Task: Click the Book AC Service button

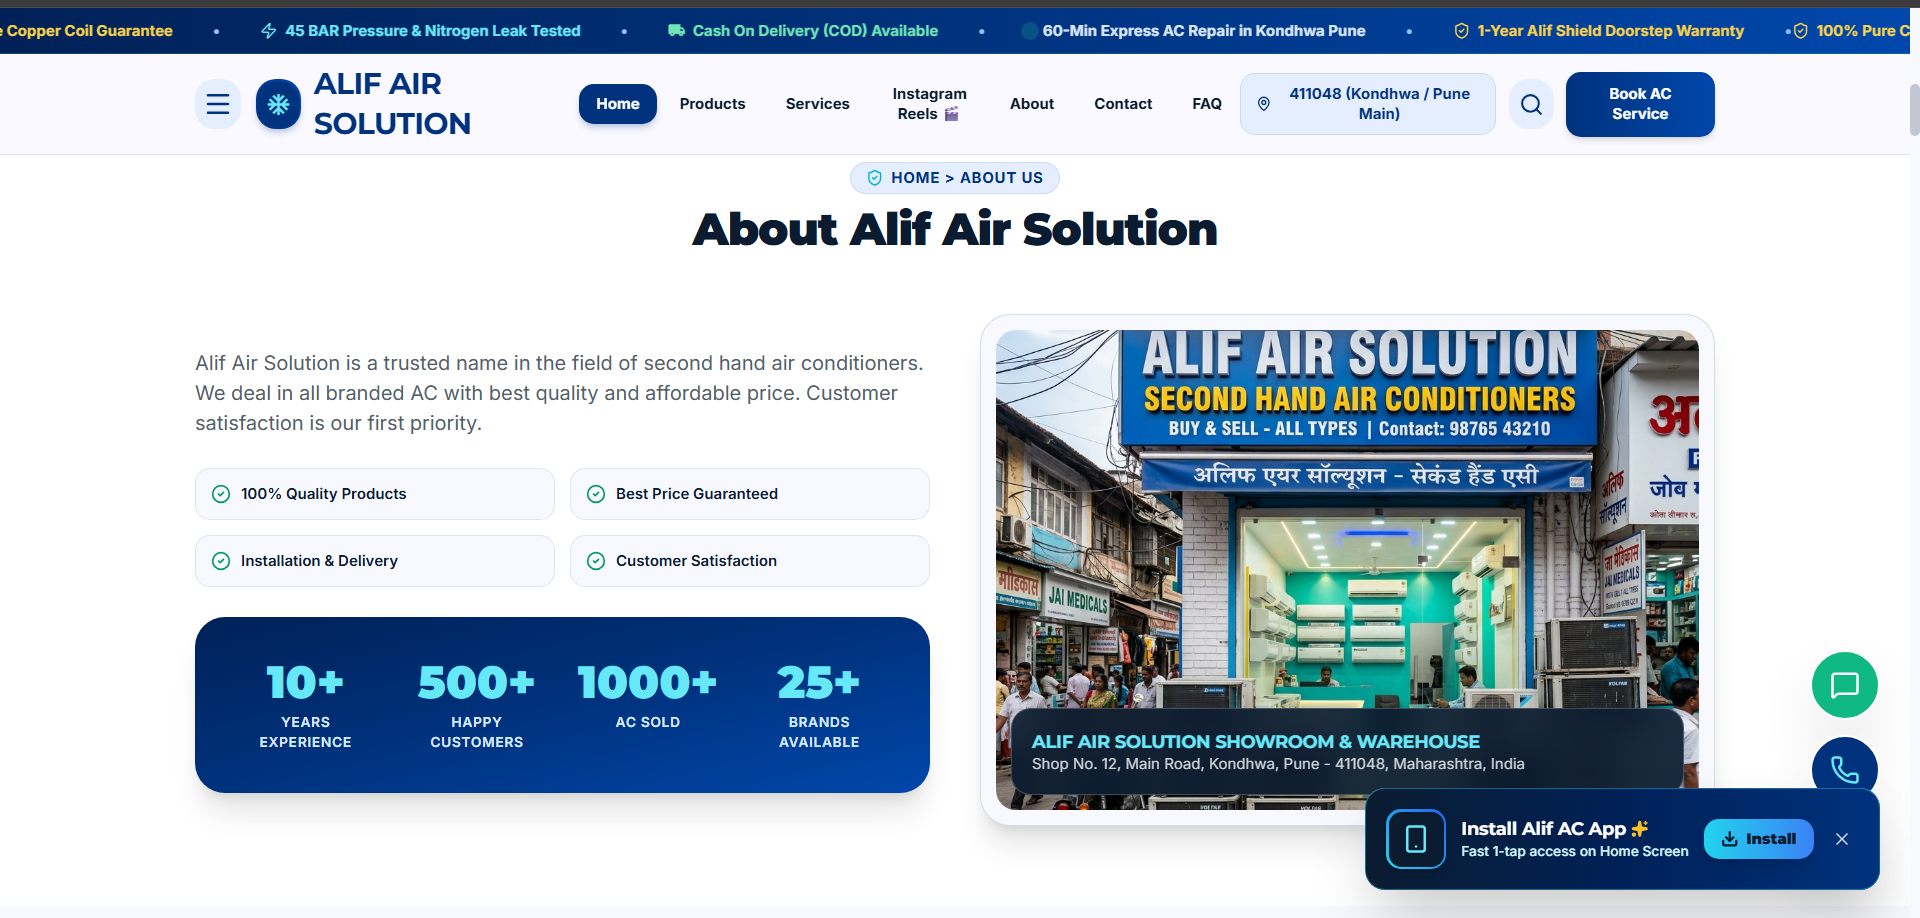Action: point(1640,104)
